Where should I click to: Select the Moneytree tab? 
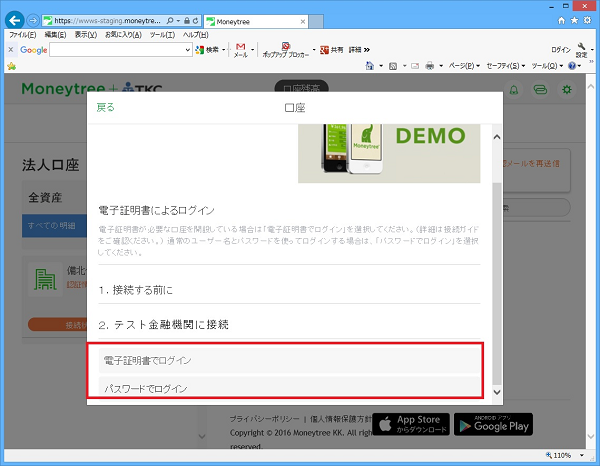pos(256,22)
